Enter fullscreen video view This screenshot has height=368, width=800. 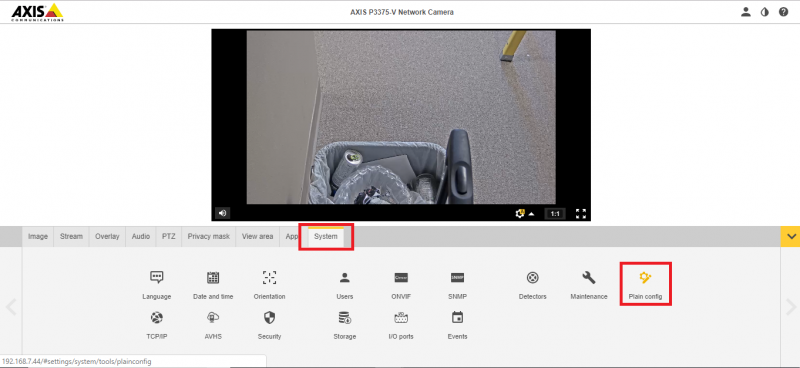pos(581,214)
